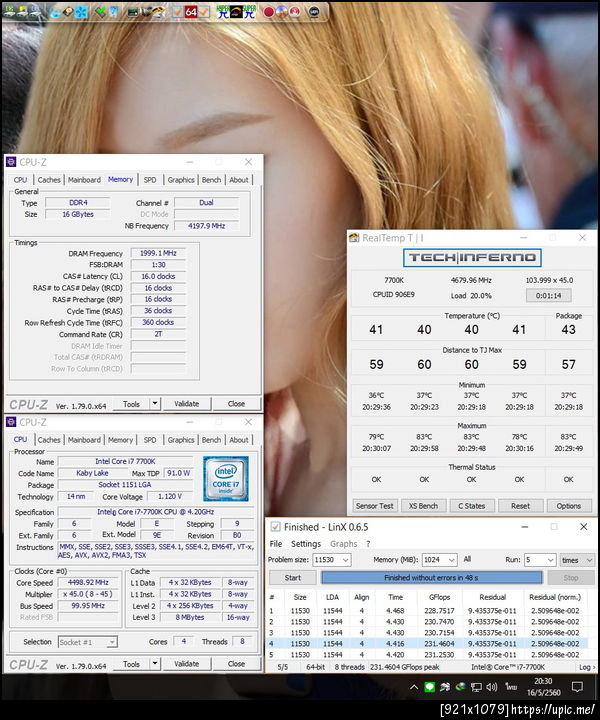600x720 pixels.
Task: Open the taskbar clock showing 20:30
Action: pyautogui.click(x=544, y=687)
